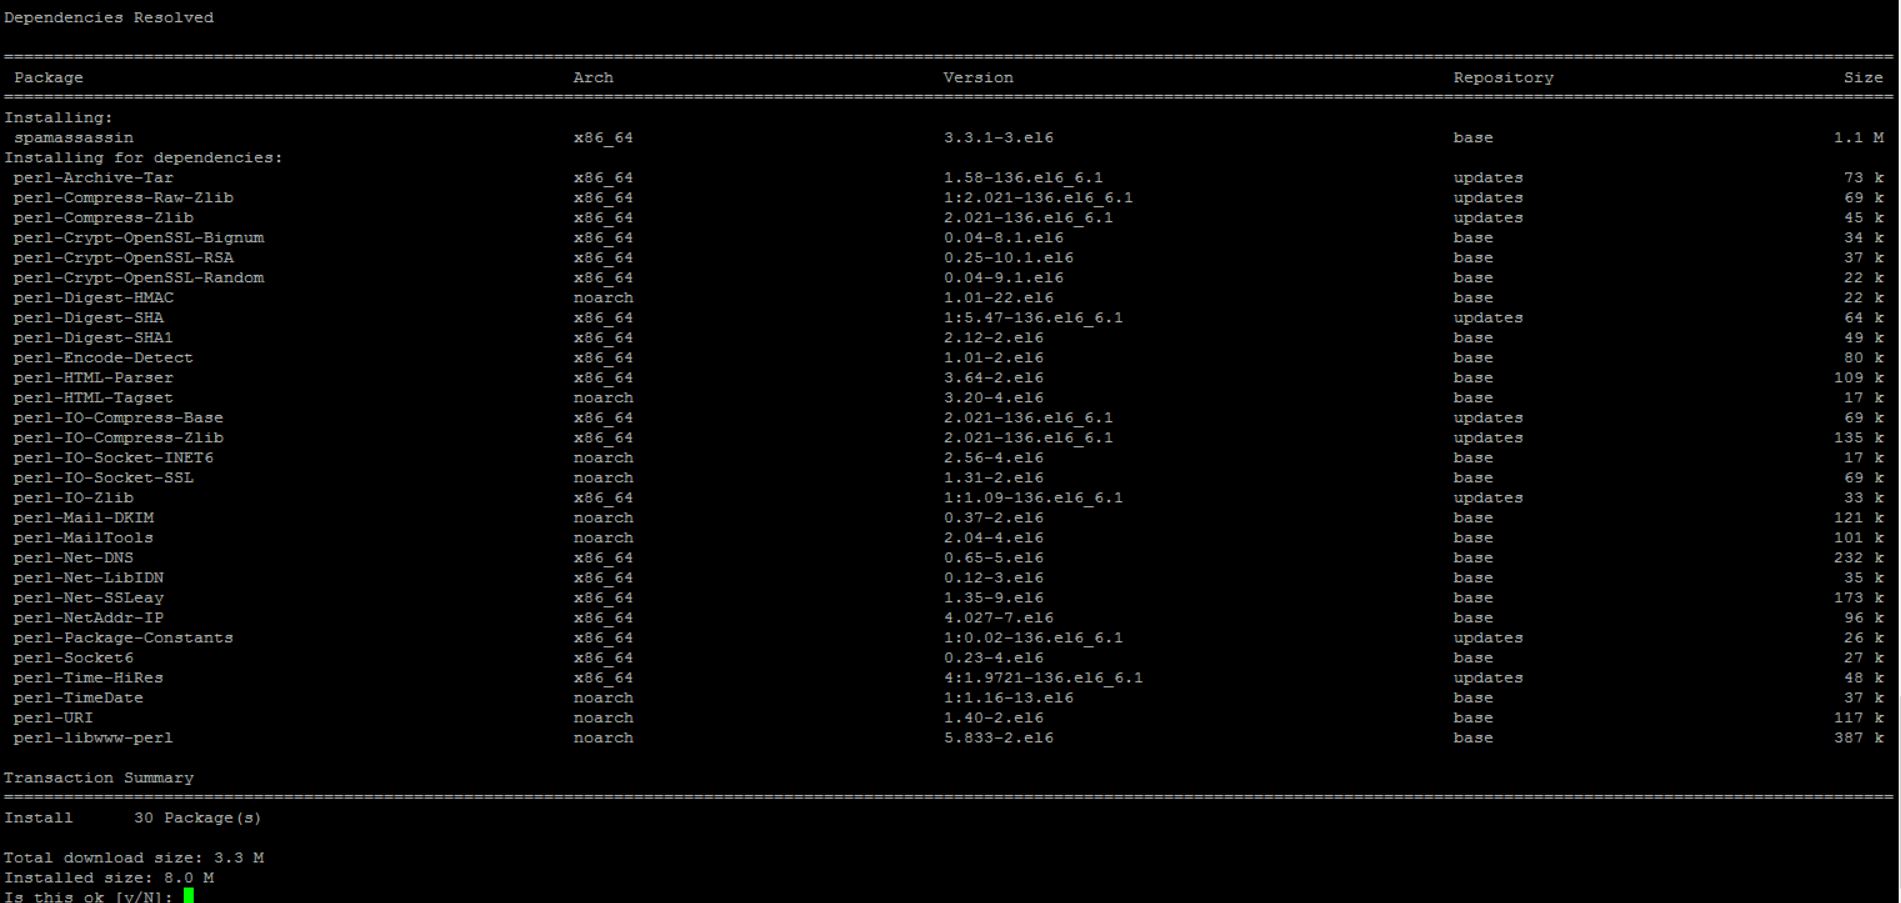This screenshot has height=903, width=1901.
Task: Select version 4:1.9721-136.el6_6.1 of perl-Time-HiRes
Action: tap(1044, 677)
